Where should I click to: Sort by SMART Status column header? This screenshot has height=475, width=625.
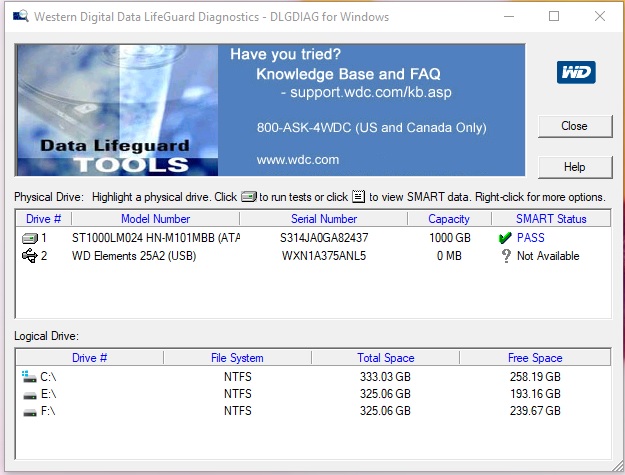[551, 219]
